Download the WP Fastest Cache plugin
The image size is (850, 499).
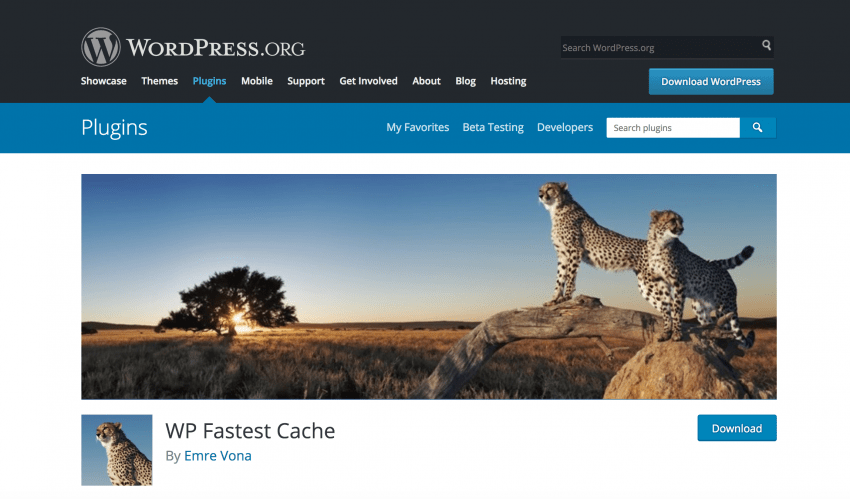point(737,428)
